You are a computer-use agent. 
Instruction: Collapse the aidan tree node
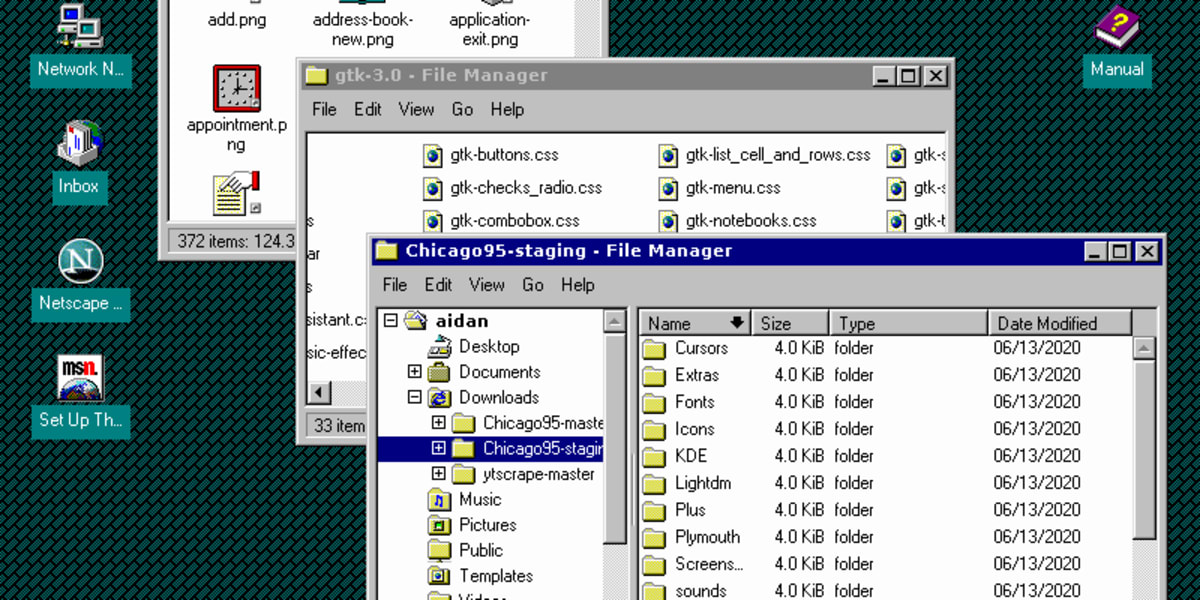point(391,321)
